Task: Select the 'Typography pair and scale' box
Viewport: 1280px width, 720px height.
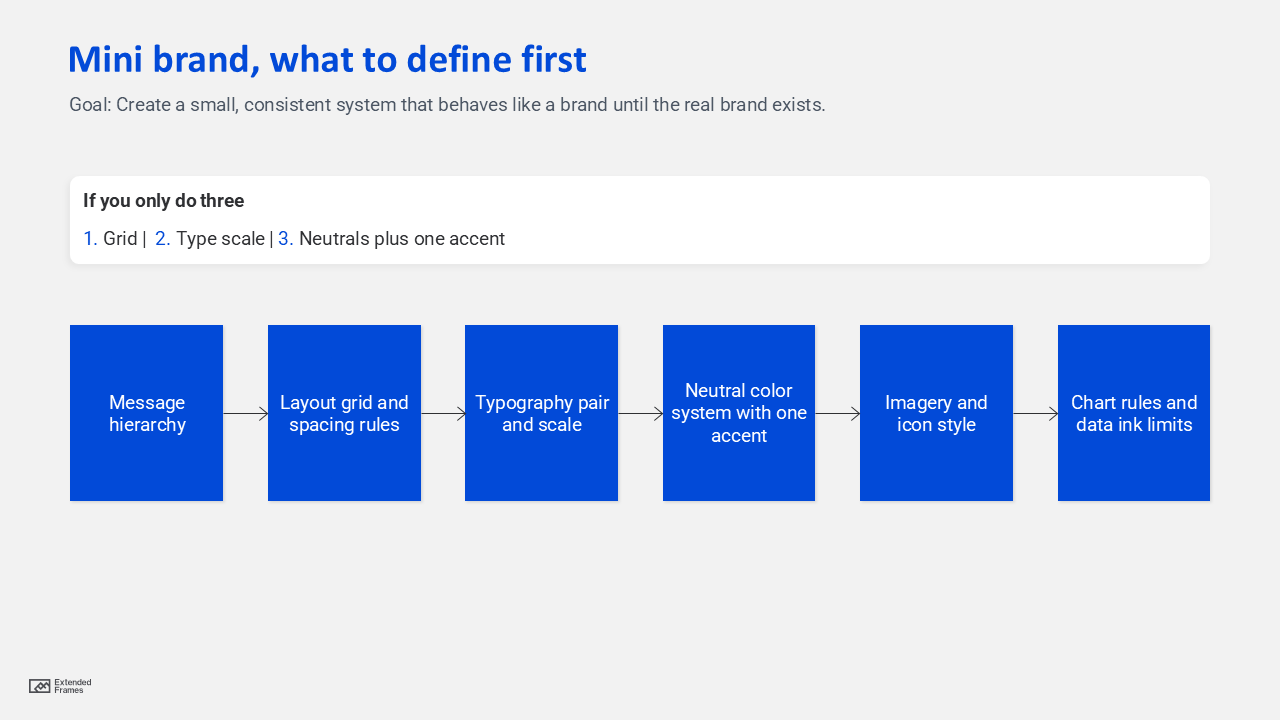Action: click(x=541, y=413)
